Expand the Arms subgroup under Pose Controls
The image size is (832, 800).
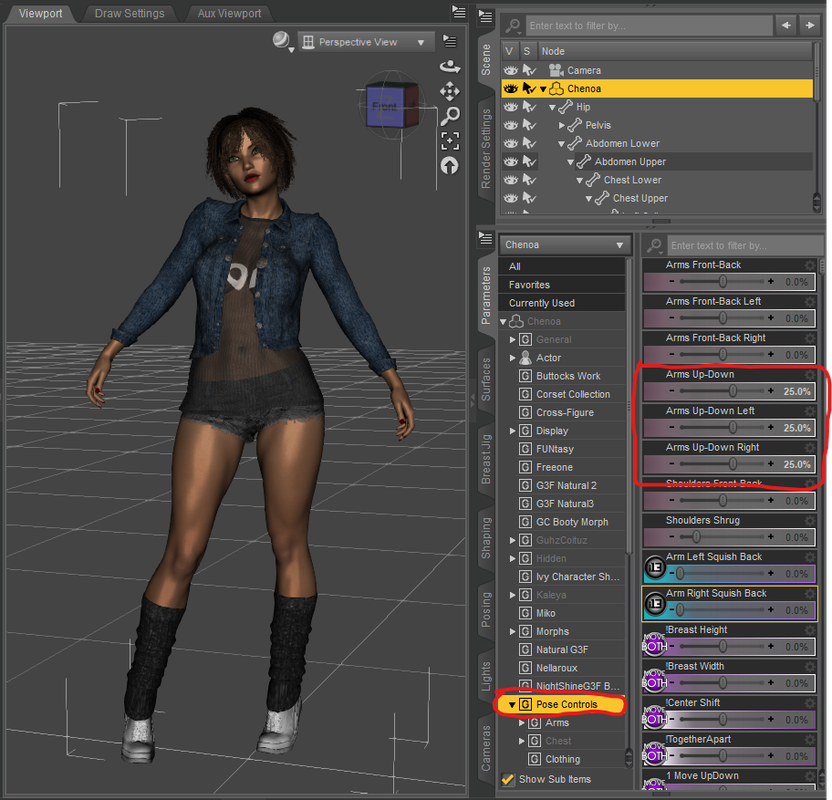[522, 723]
